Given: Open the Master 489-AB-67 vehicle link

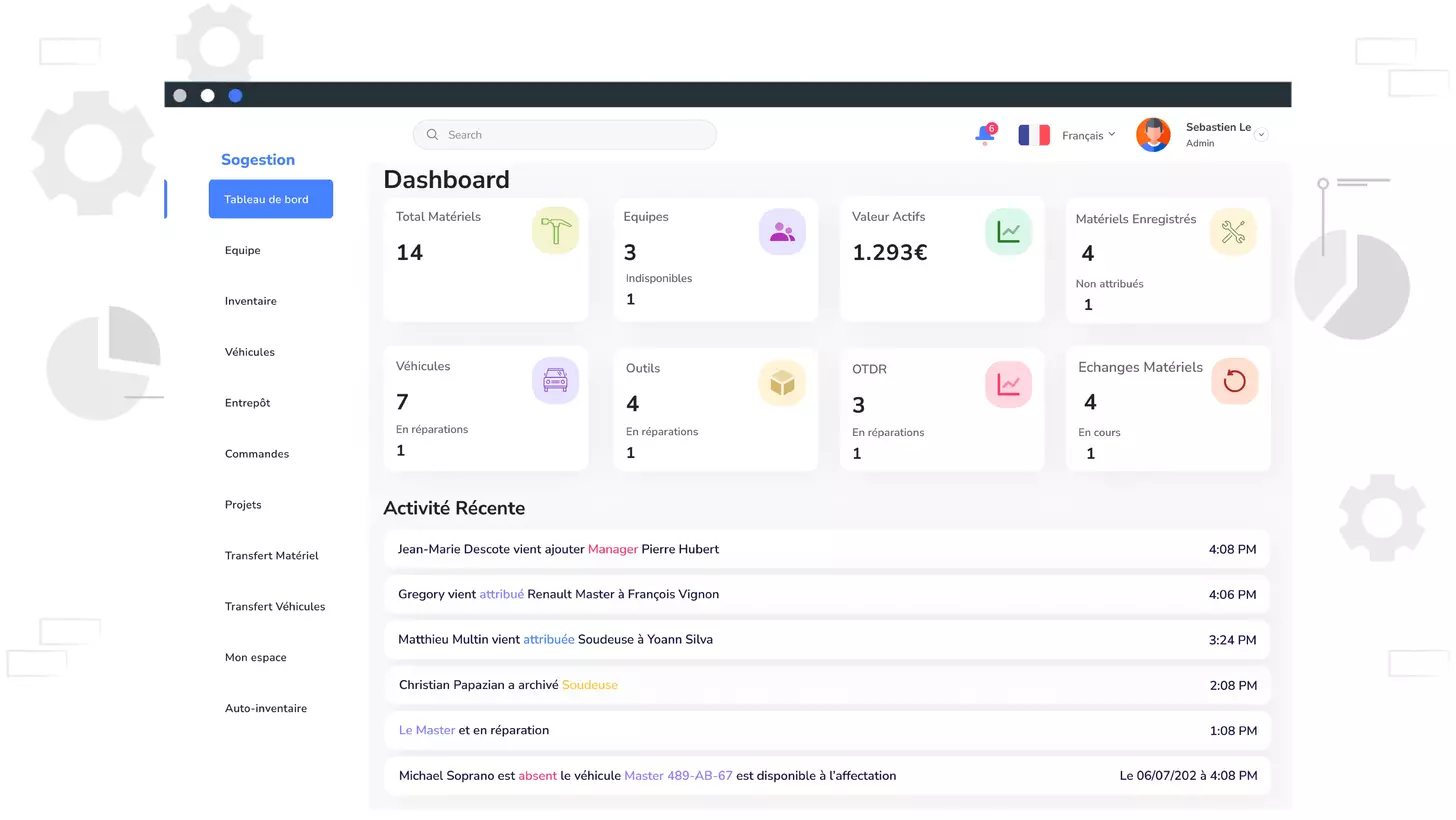Looking at the screenshot, I should 678,775.
